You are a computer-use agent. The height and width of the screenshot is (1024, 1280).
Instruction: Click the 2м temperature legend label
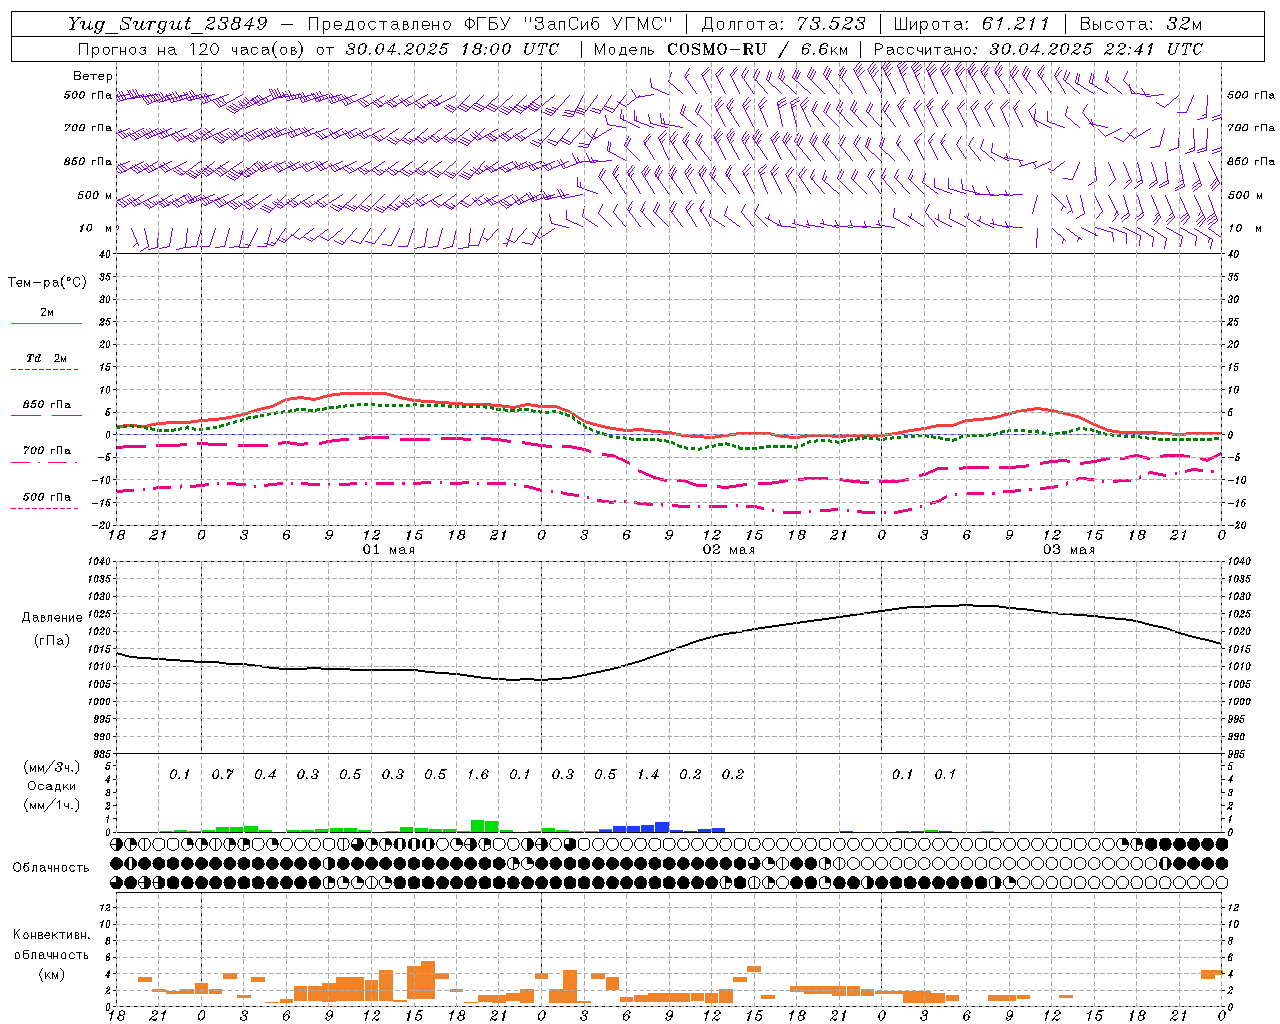(47, 313)
